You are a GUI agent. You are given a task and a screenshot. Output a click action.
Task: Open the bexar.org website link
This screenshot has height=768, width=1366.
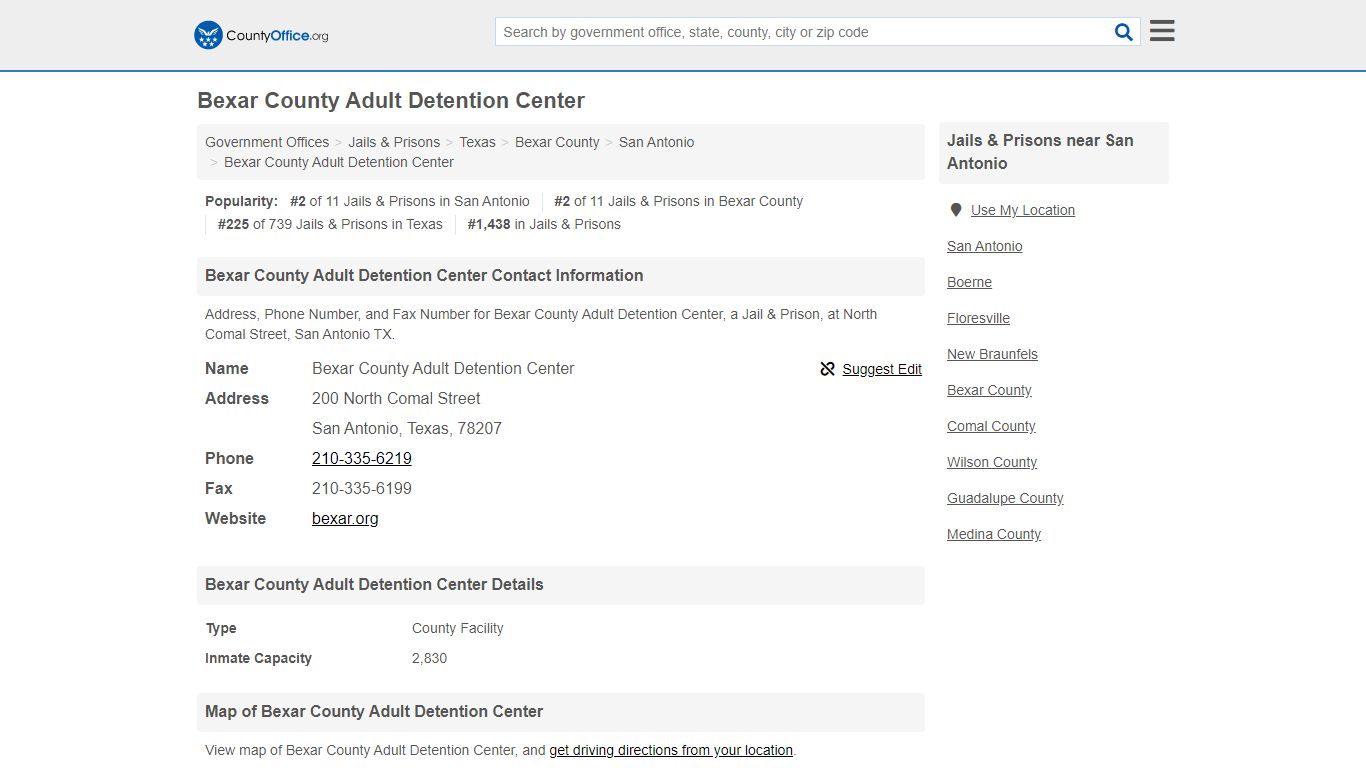[345, 518]
